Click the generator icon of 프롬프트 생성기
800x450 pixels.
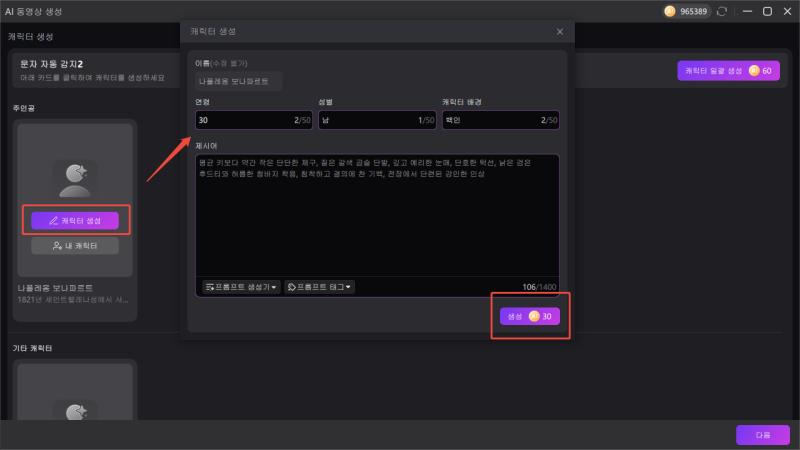point(209,287)
